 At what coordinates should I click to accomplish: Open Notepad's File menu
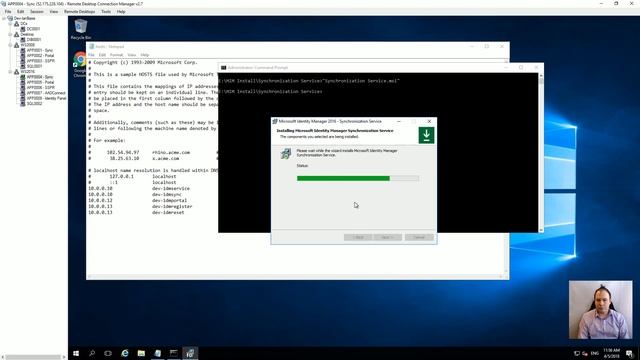91,55
